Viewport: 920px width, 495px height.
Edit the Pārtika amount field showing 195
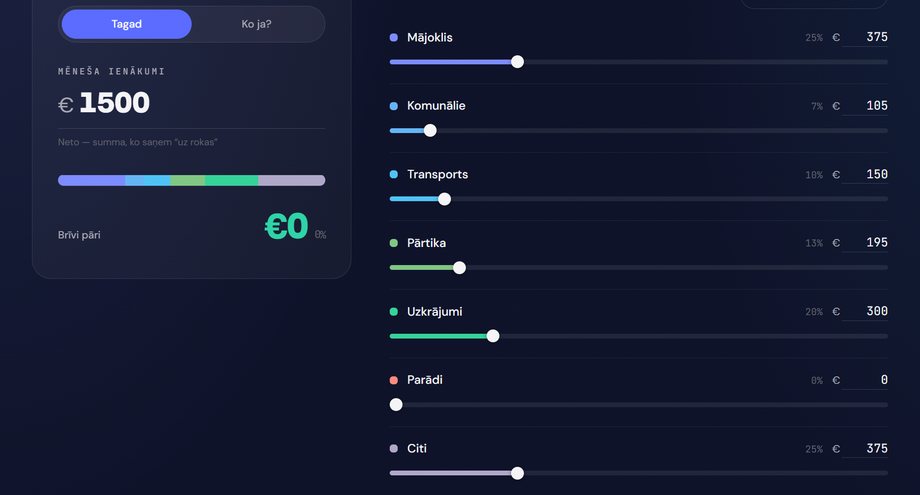(865, 243)
